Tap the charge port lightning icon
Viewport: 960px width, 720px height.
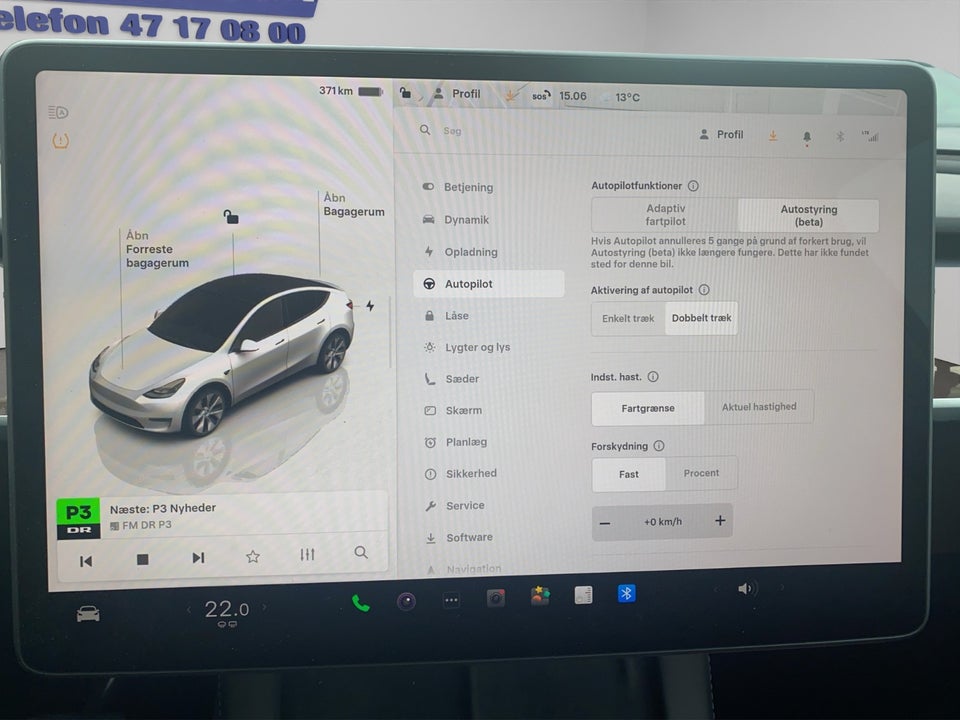(370, 306)
